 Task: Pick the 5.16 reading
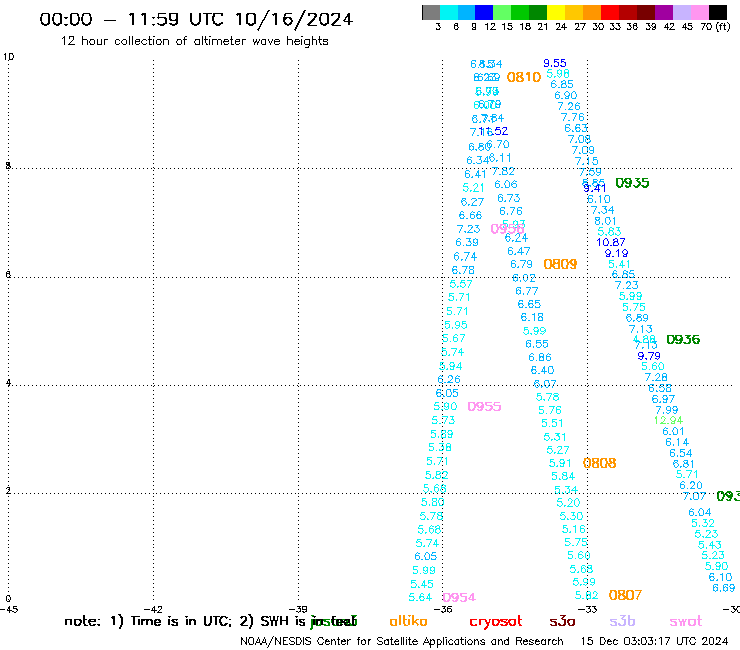pyautogui.click(x=573, y=529)
